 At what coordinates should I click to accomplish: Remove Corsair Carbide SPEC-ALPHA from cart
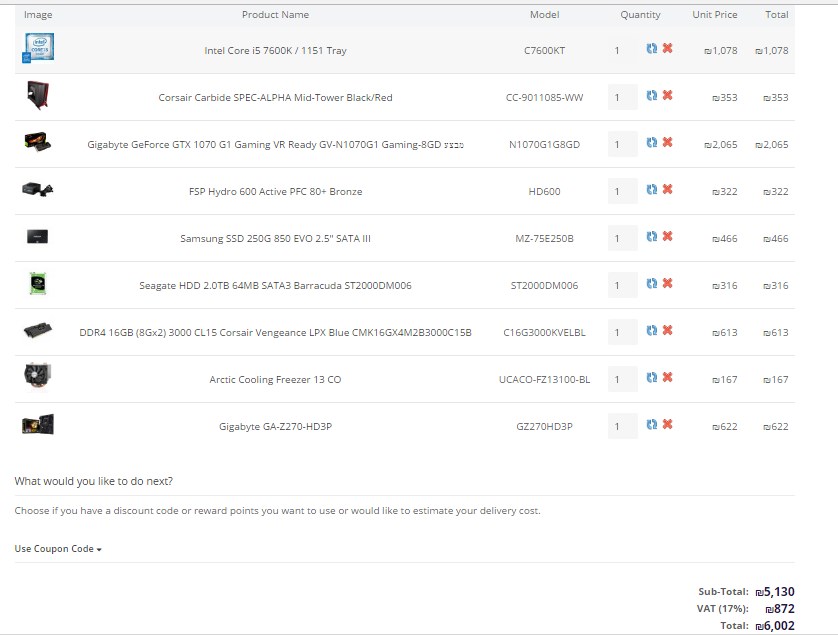click(x=668, y=96)
